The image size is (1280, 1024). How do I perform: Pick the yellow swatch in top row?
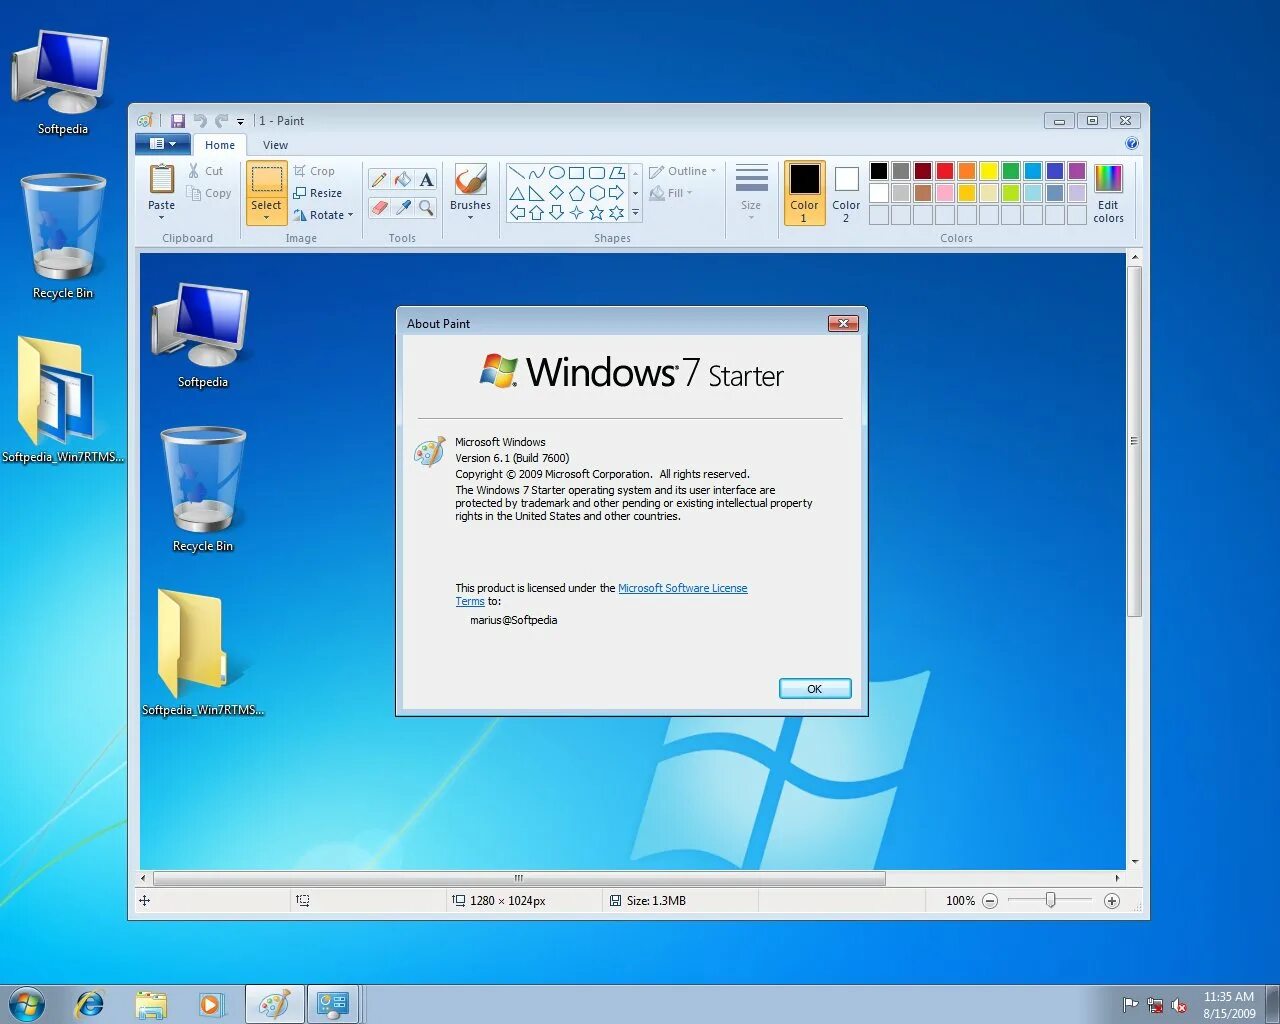[989, 171]
